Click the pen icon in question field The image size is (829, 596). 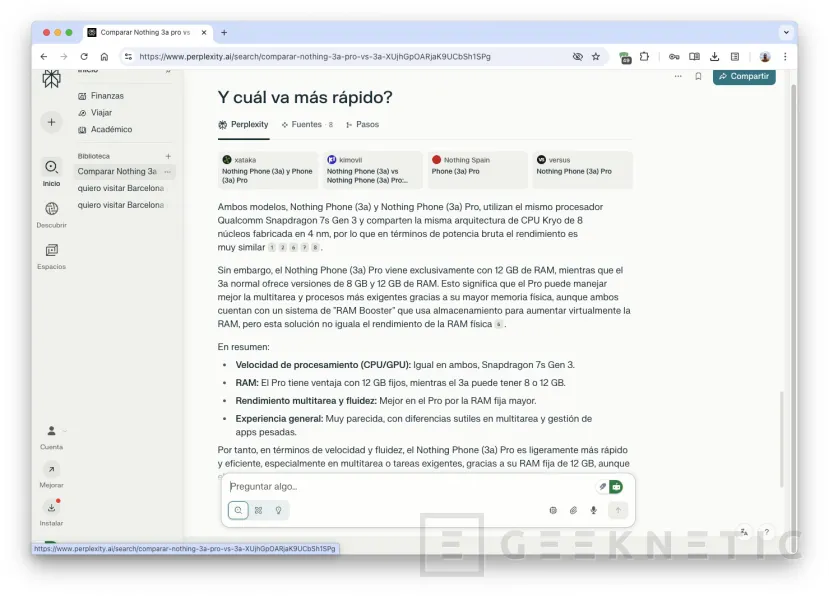[x=602, y=487]
